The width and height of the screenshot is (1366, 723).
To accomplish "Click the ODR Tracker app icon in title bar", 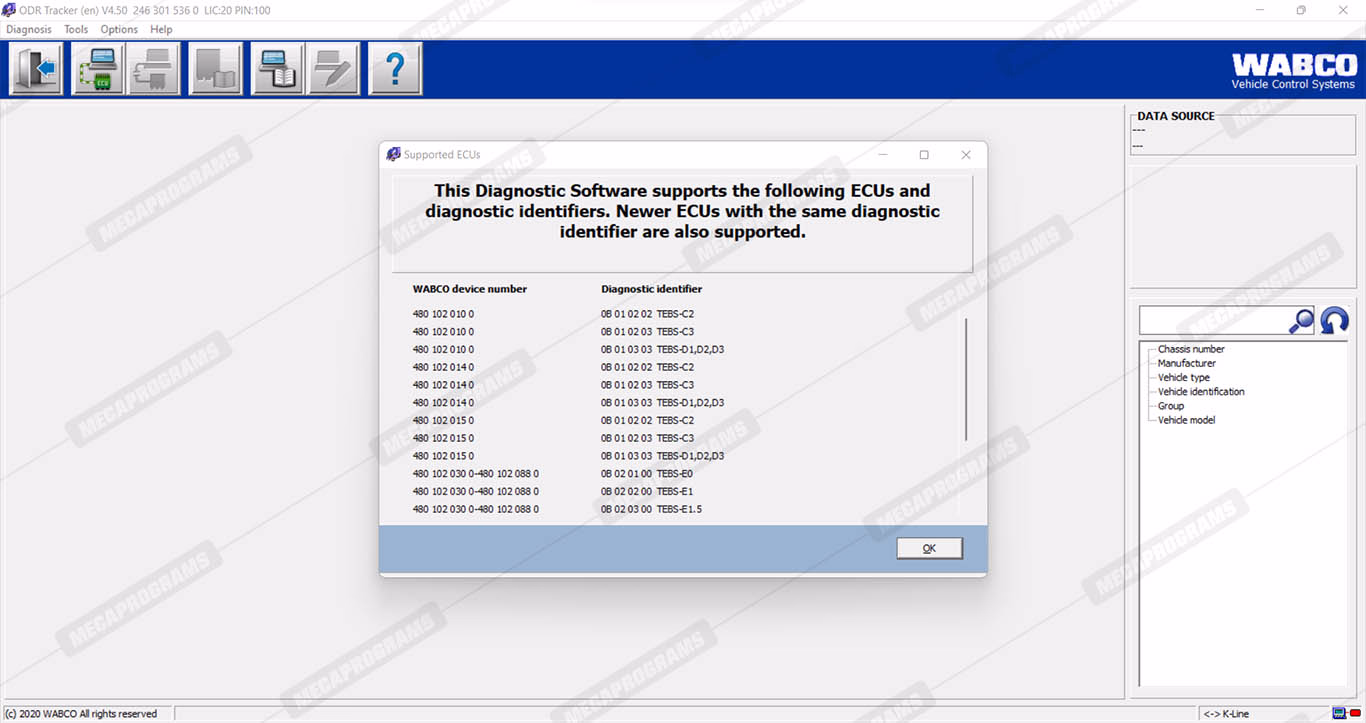I will pos(8,10).
